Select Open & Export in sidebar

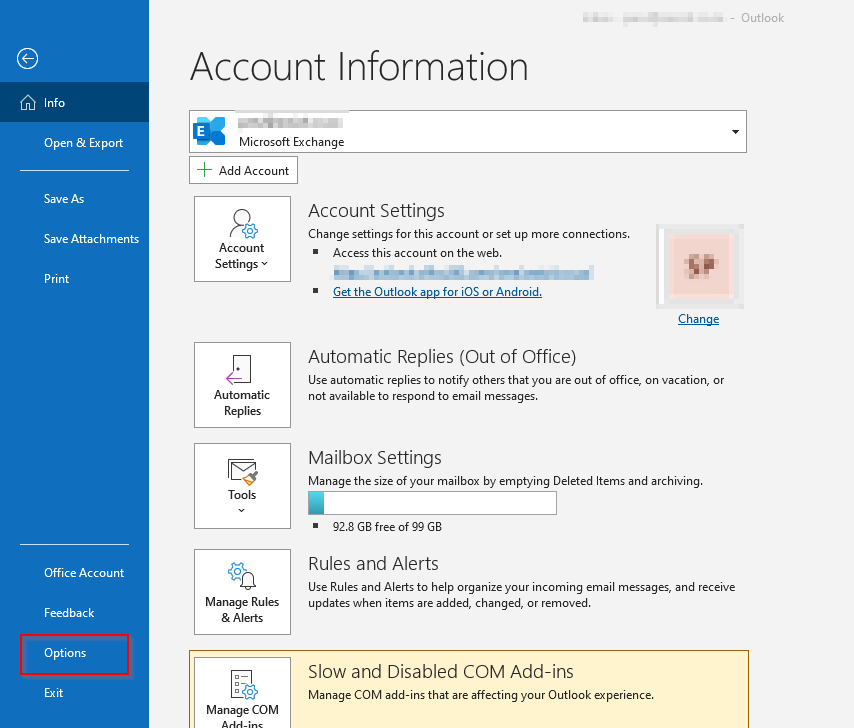click(83, 142)
